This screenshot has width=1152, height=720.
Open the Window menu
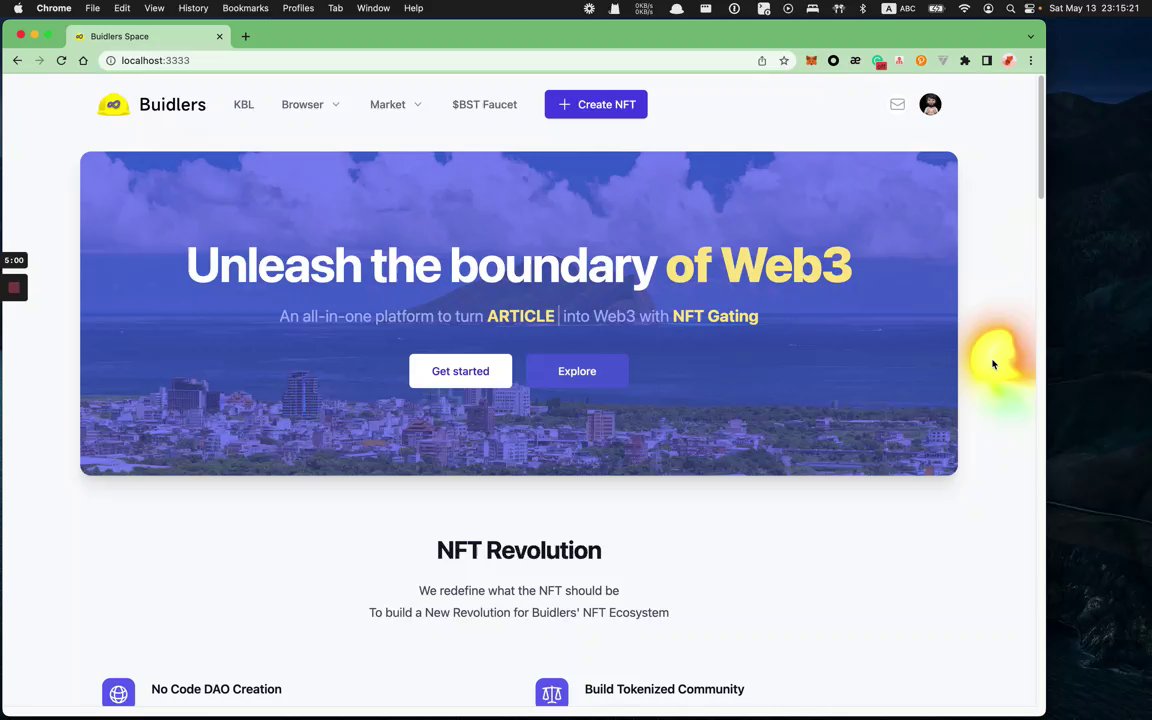tap(373, 8)
